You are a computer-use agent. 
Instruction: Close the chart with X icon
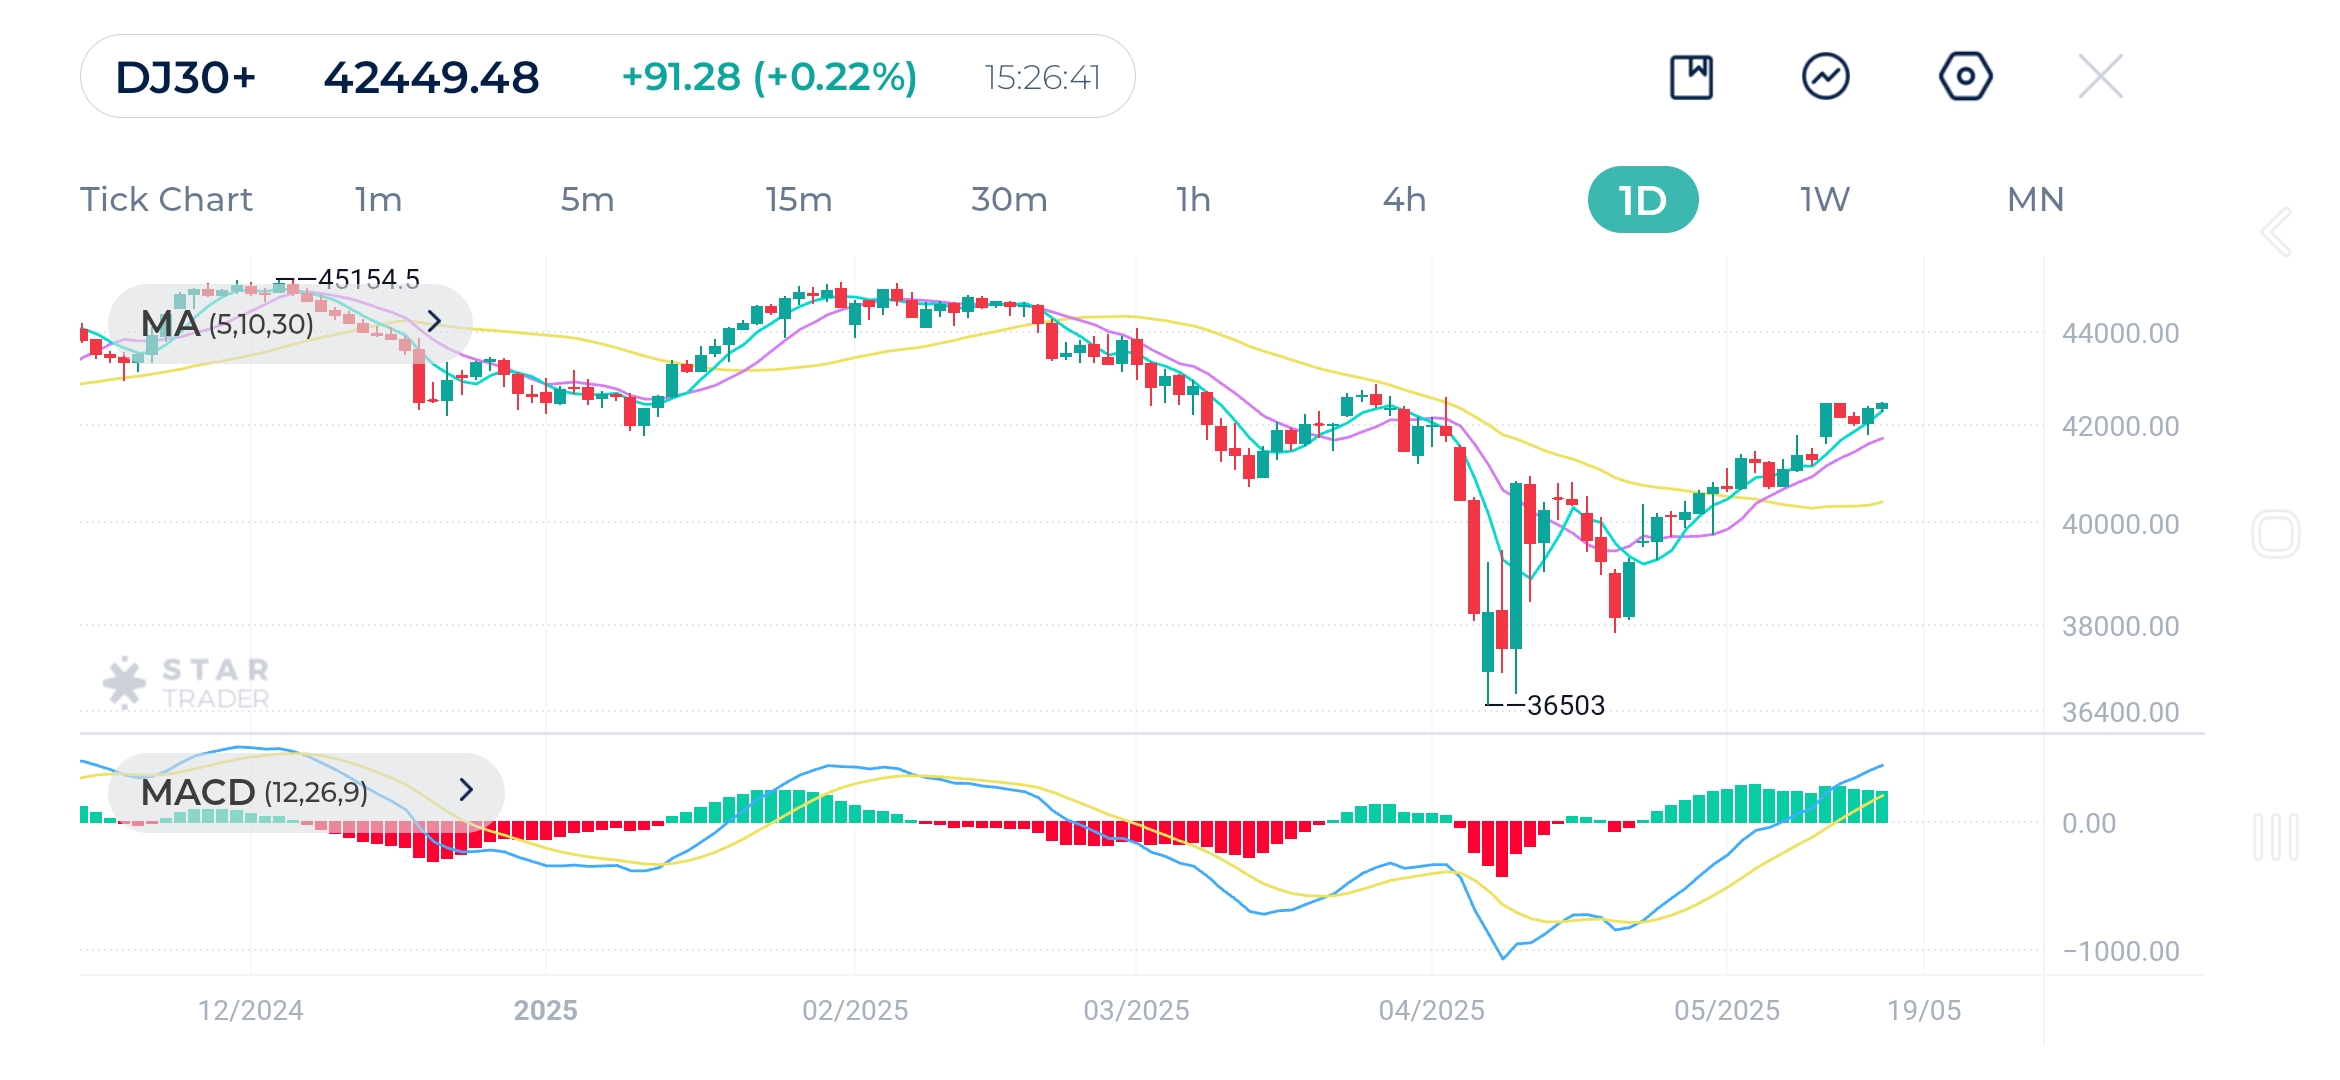(x=2100, y=77)
